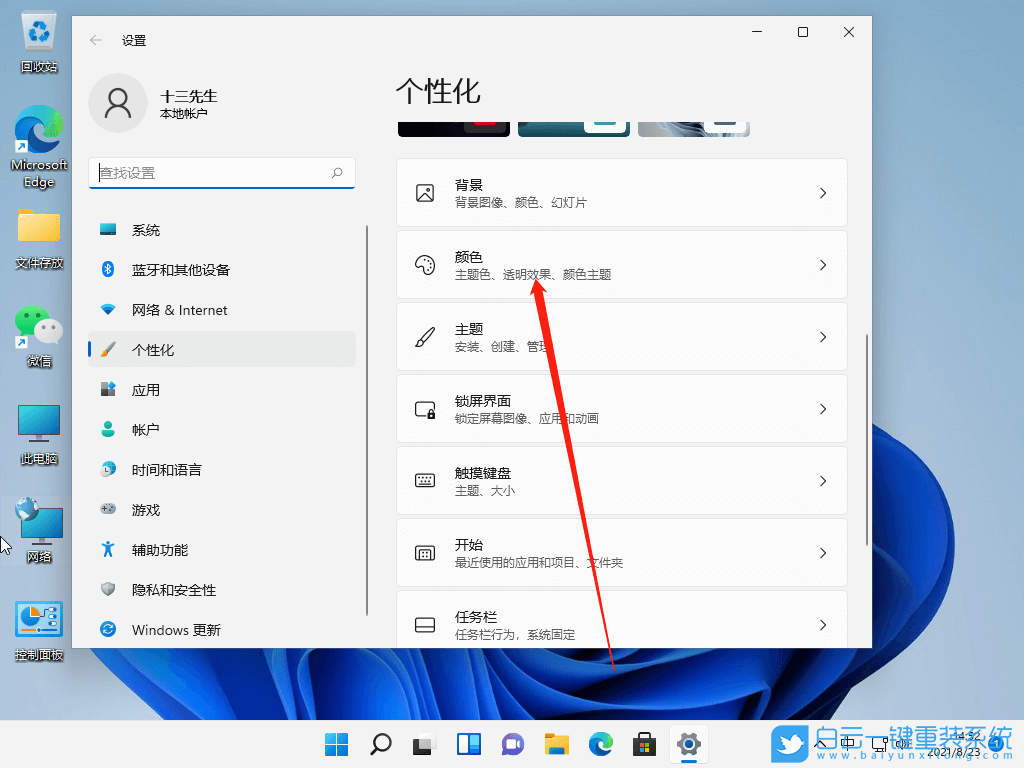Click the Start menu icon

(336, 744)
